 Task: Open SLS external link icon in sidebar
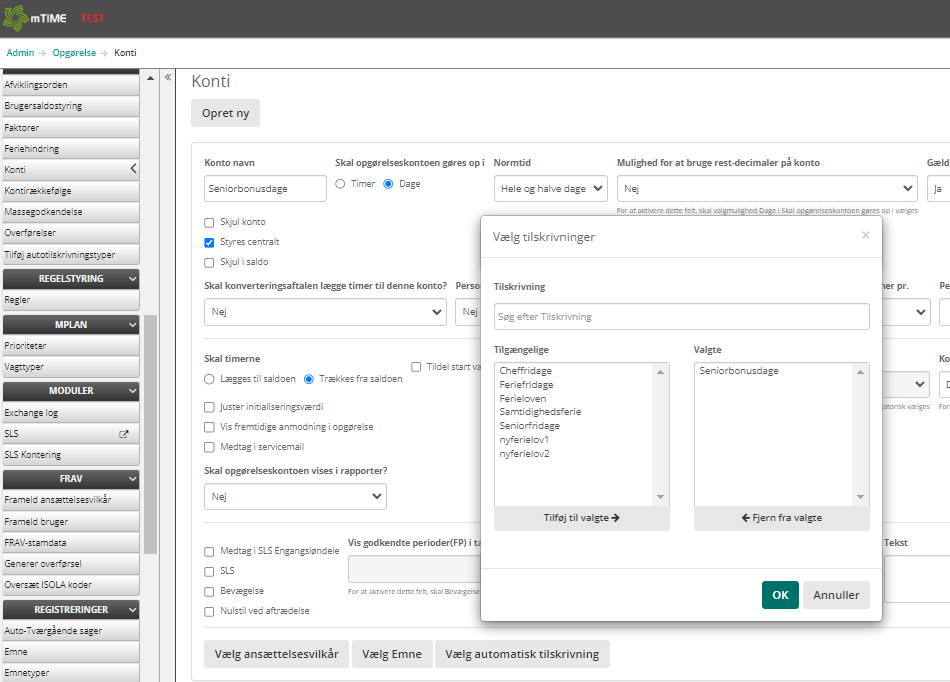124,434
